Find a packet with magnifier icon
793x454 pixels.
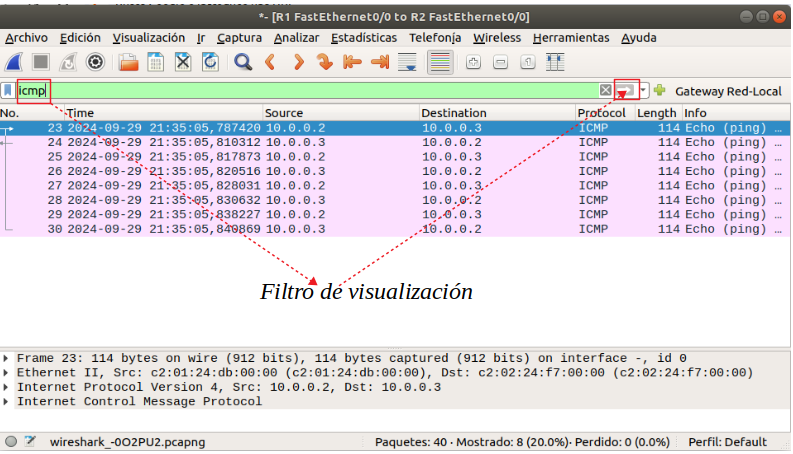tap(243, 62)
